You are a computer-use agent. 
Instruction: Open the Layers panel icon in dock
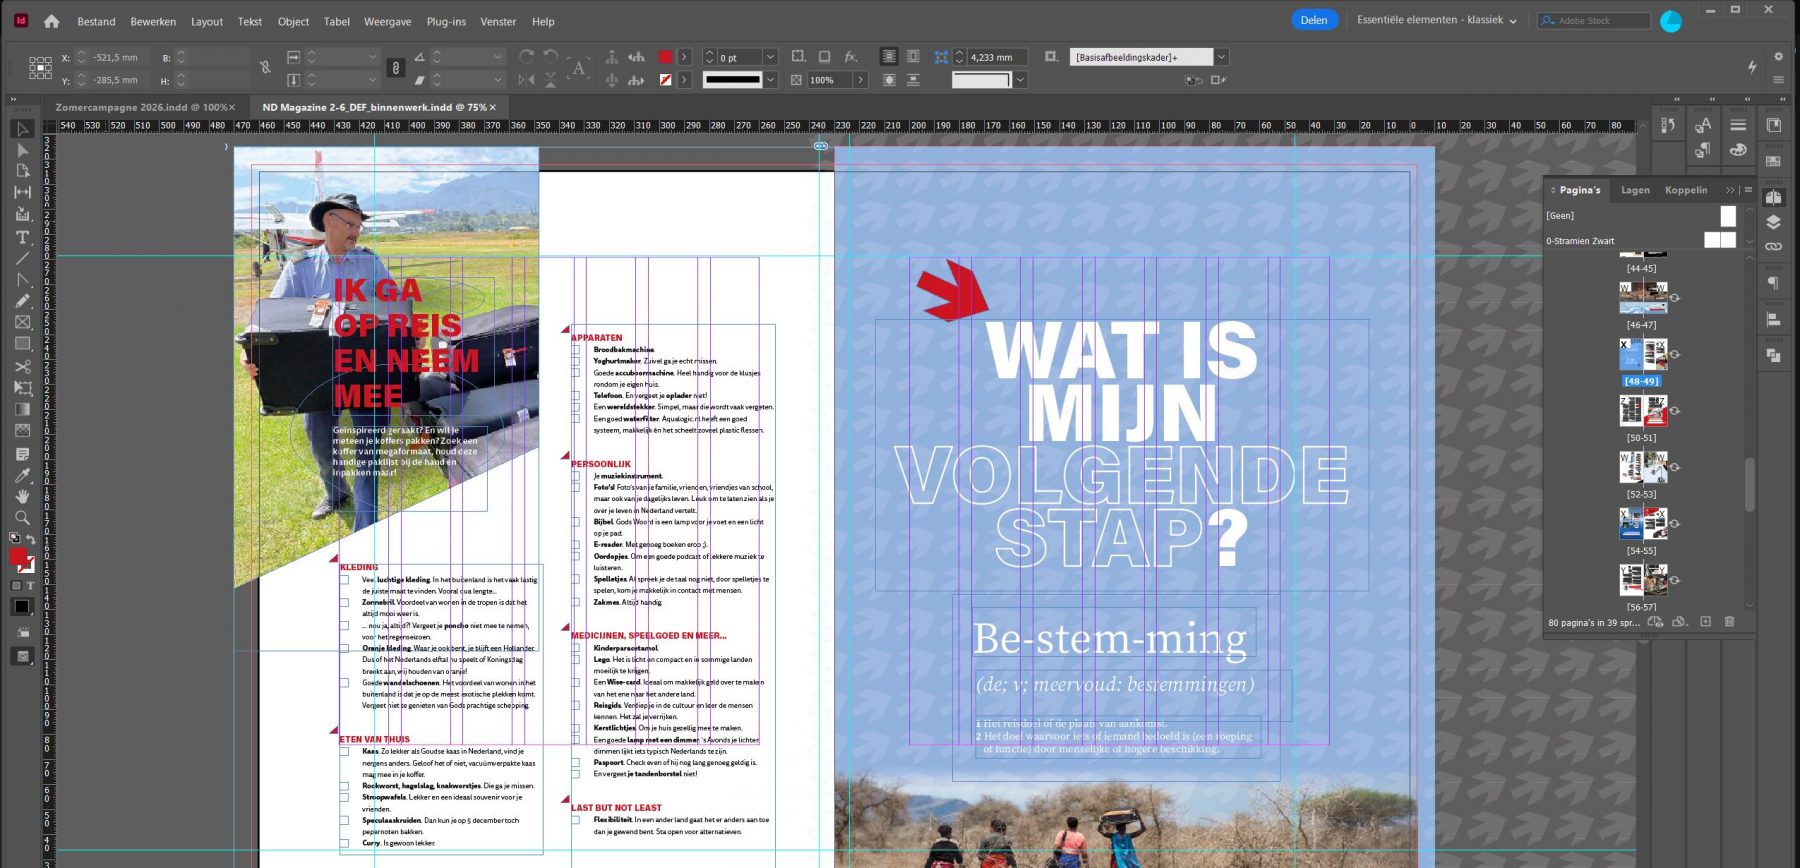click(1773, 222)
